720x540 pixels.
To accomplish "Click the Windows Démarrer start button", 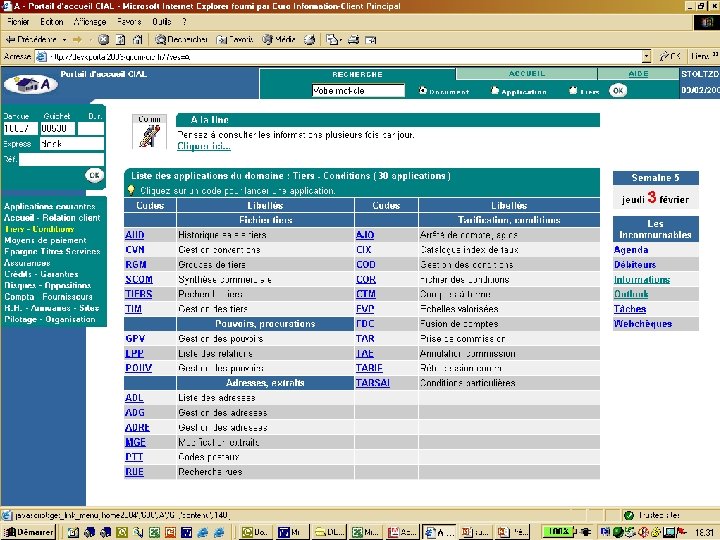I will click(x=28, y=532).
